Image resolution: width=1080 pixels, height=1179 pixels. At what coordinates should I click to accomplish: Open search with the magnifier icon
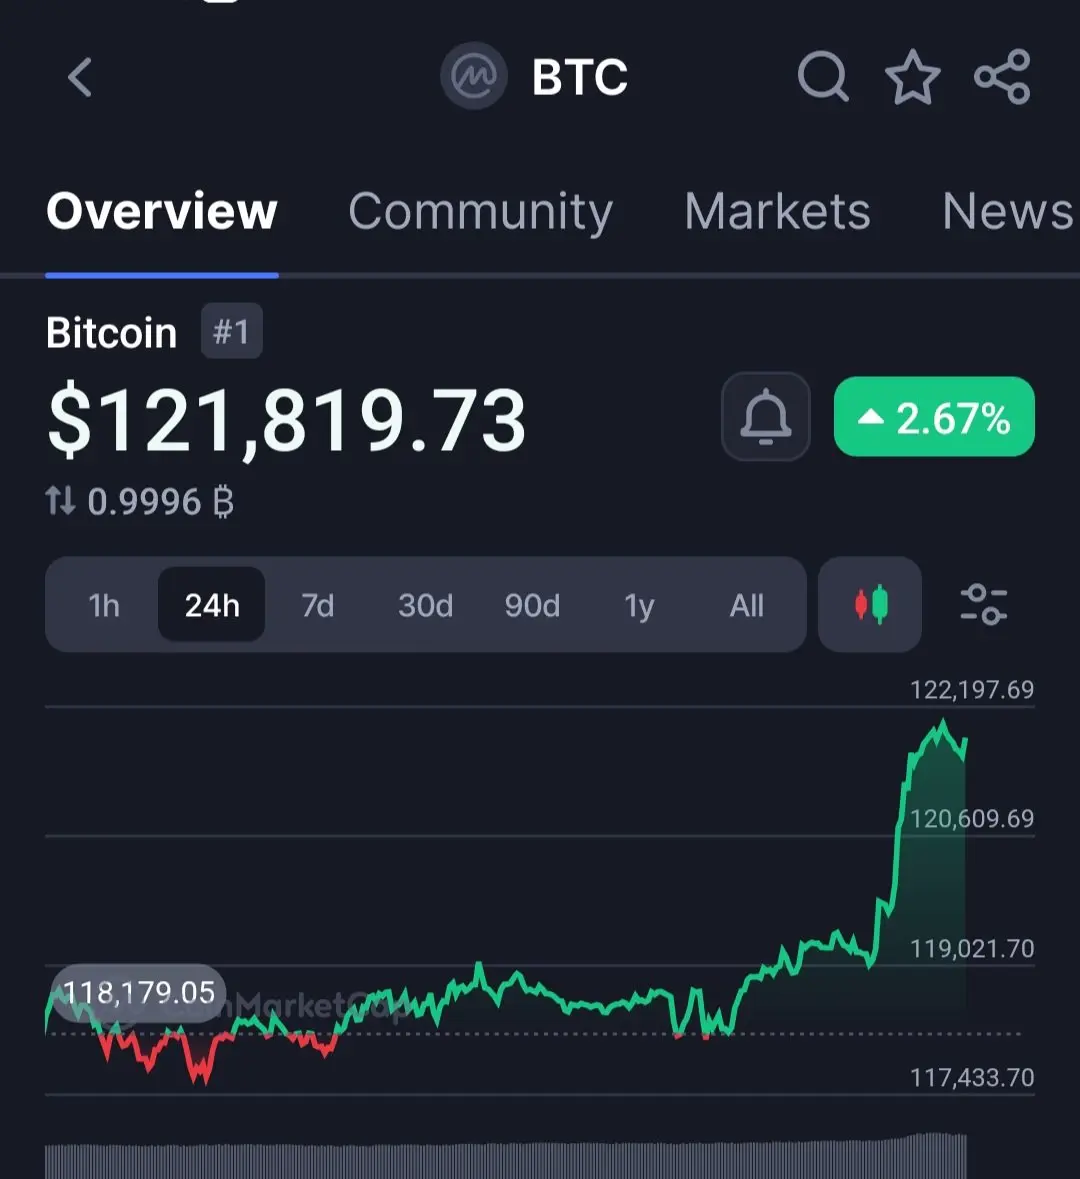click(x=823, y=77)
